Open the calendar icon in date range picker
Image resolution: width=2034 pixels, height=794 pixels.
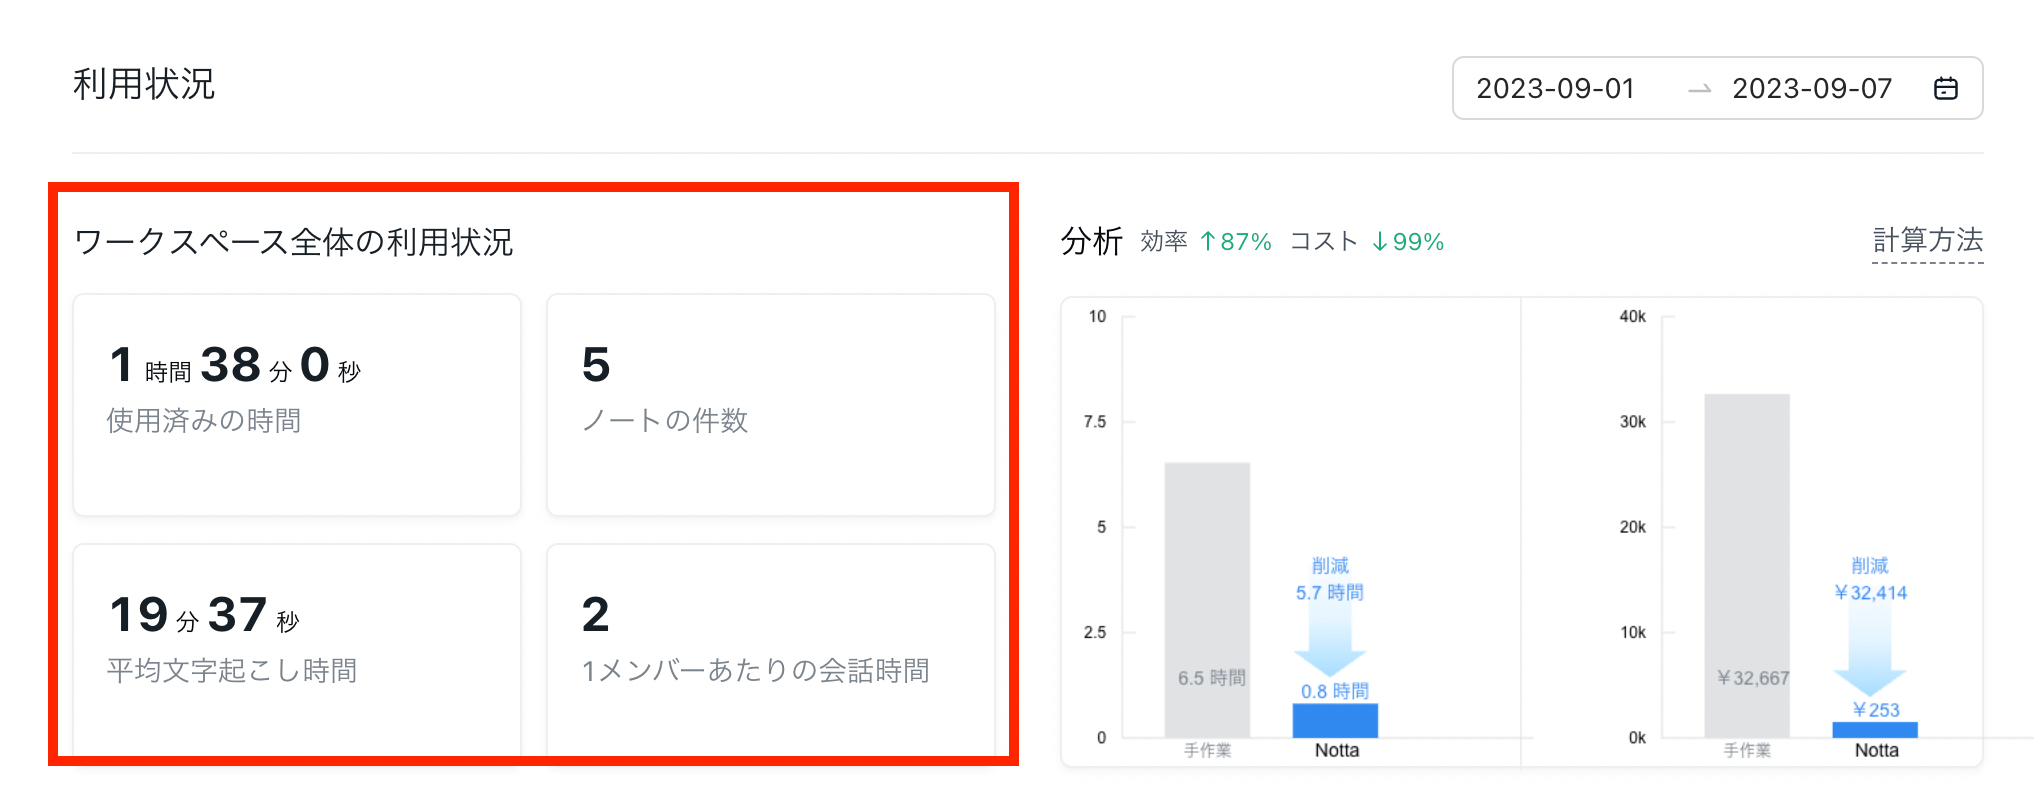point(1945,88)
